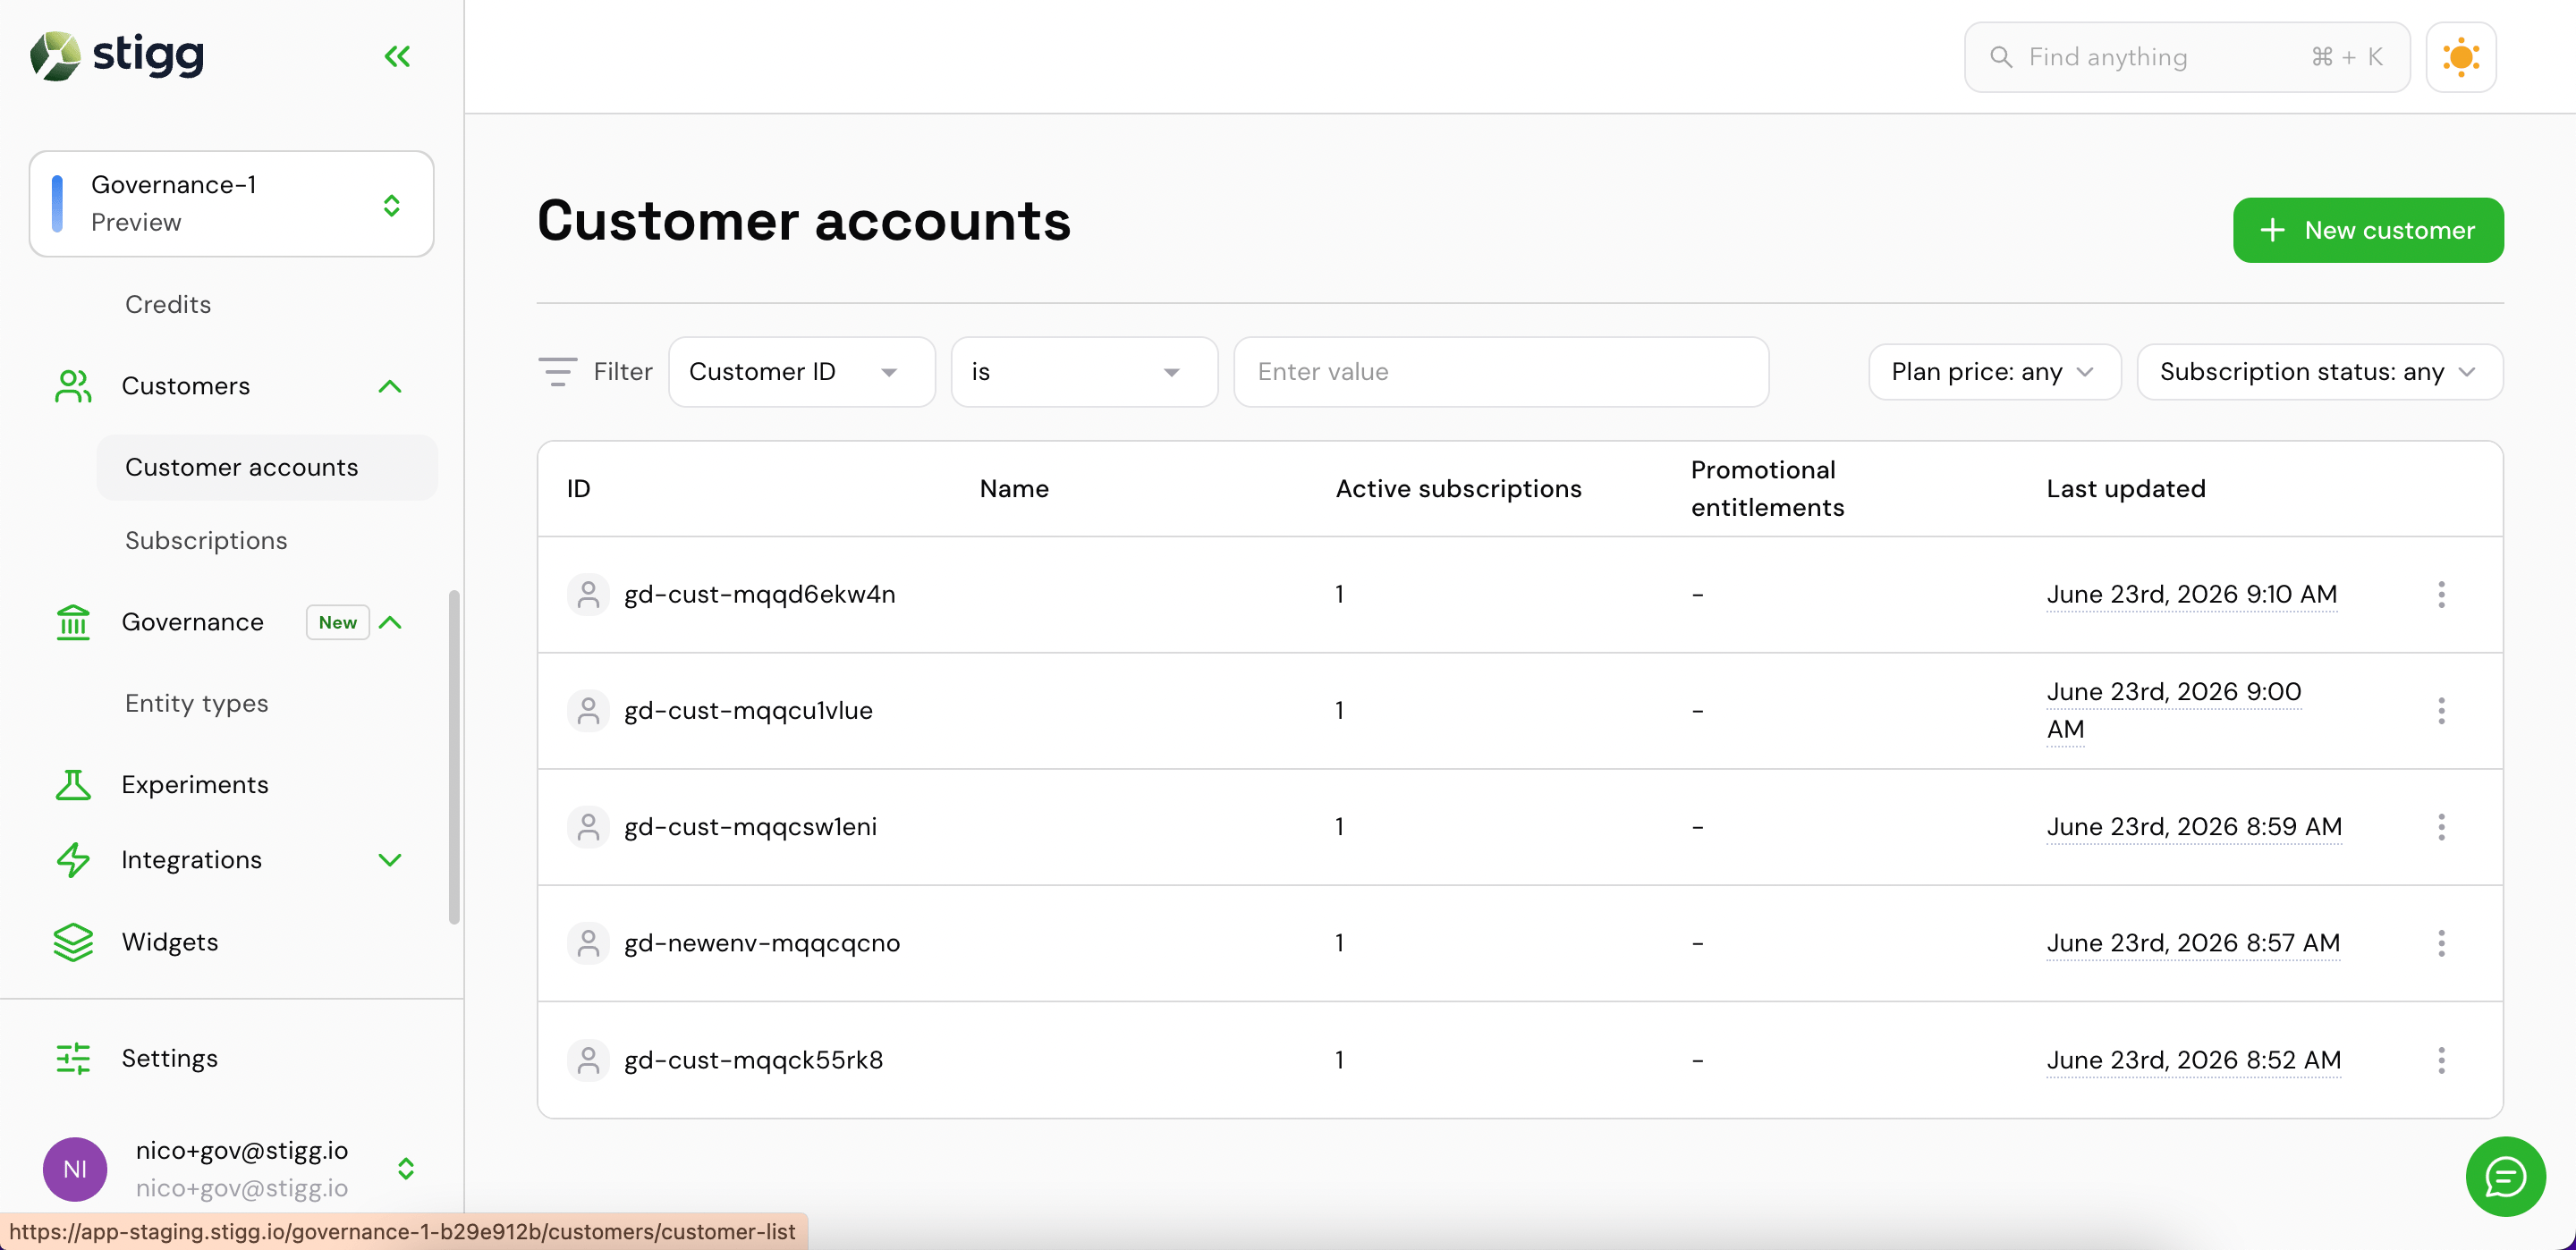2576x1250 pixels.
Task: Click the Integrations lightning icon
Action: tap(73, 860)
